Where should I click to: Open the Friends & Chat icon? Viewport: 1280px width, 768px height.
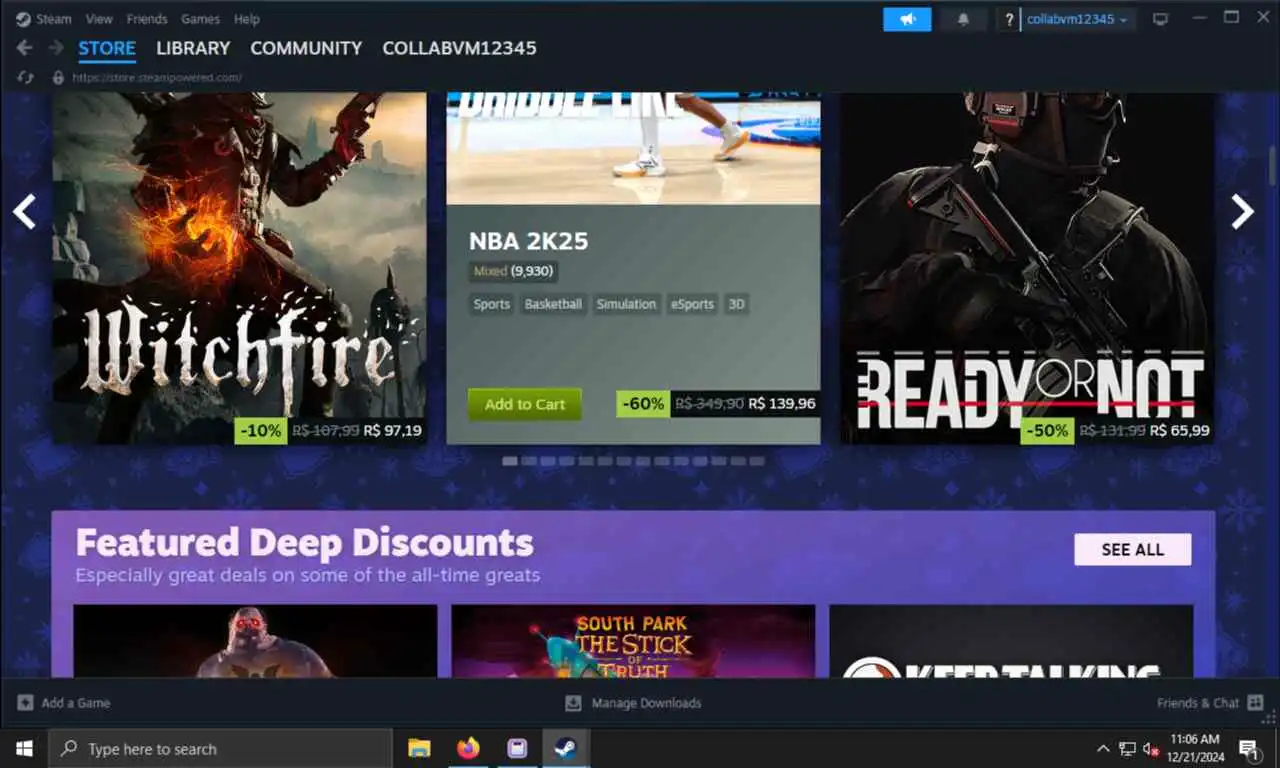[x=1255, y=703]
